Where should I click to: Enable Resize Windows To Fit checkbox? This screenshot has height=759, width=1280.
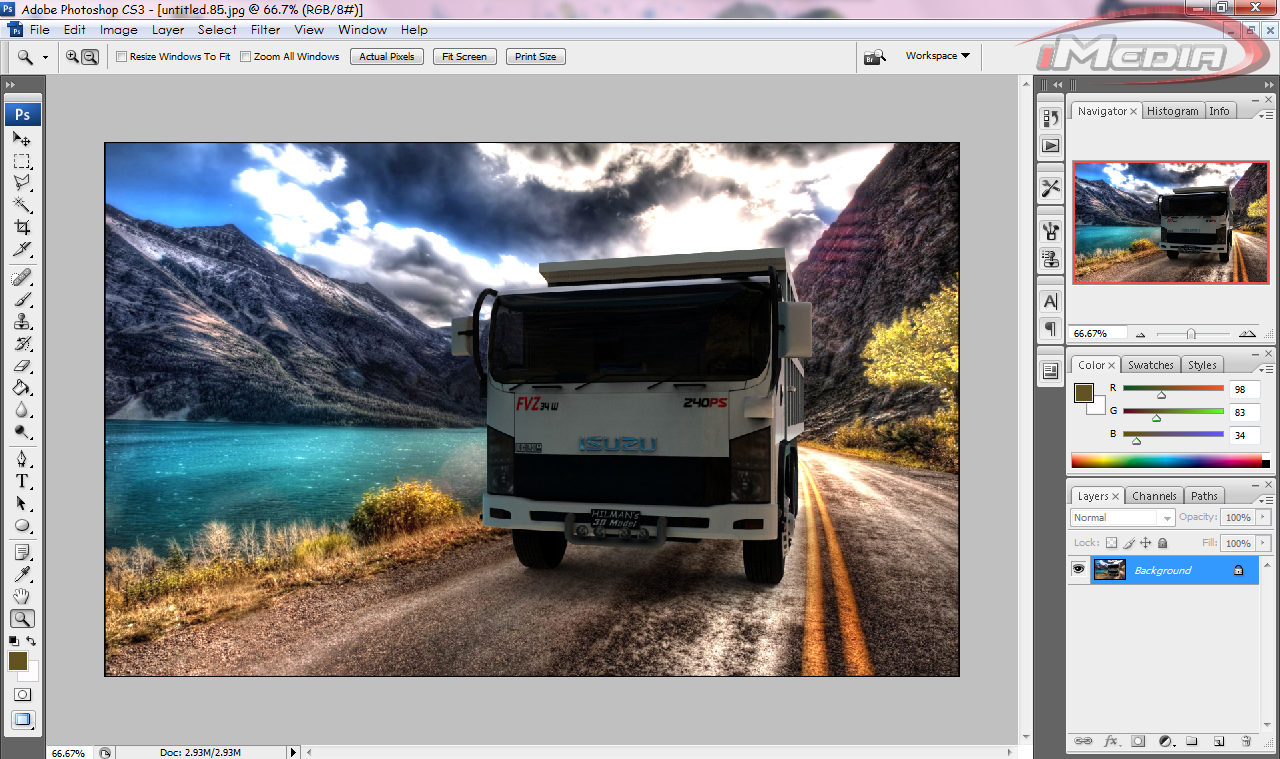[x=122, y=57]
